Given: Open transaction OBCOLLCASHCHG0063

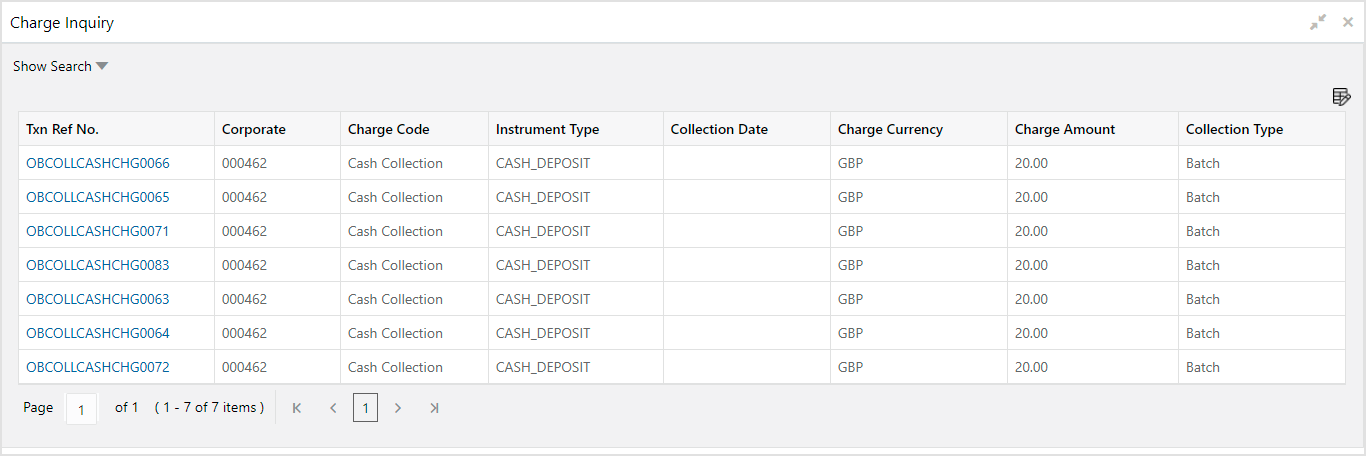Looking at the screenshot, I should pos(98,299).
